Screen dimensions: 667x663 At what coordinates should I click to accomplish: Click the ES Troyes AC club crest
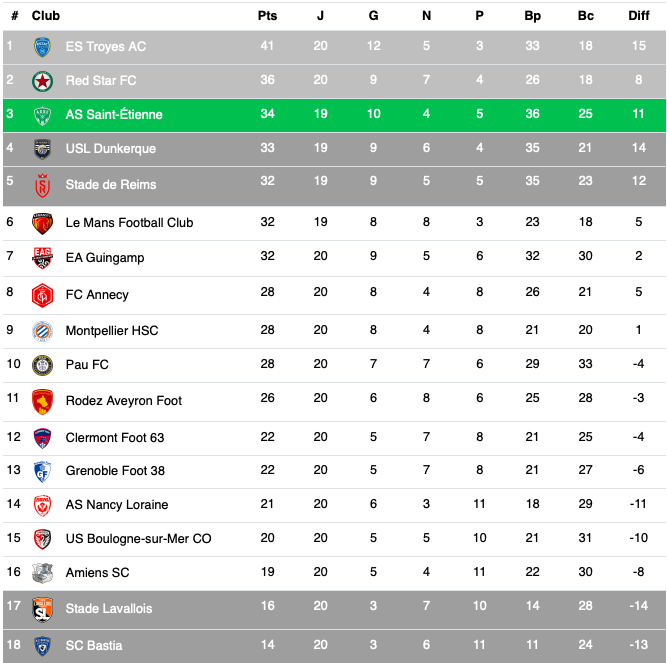[42, 46]
